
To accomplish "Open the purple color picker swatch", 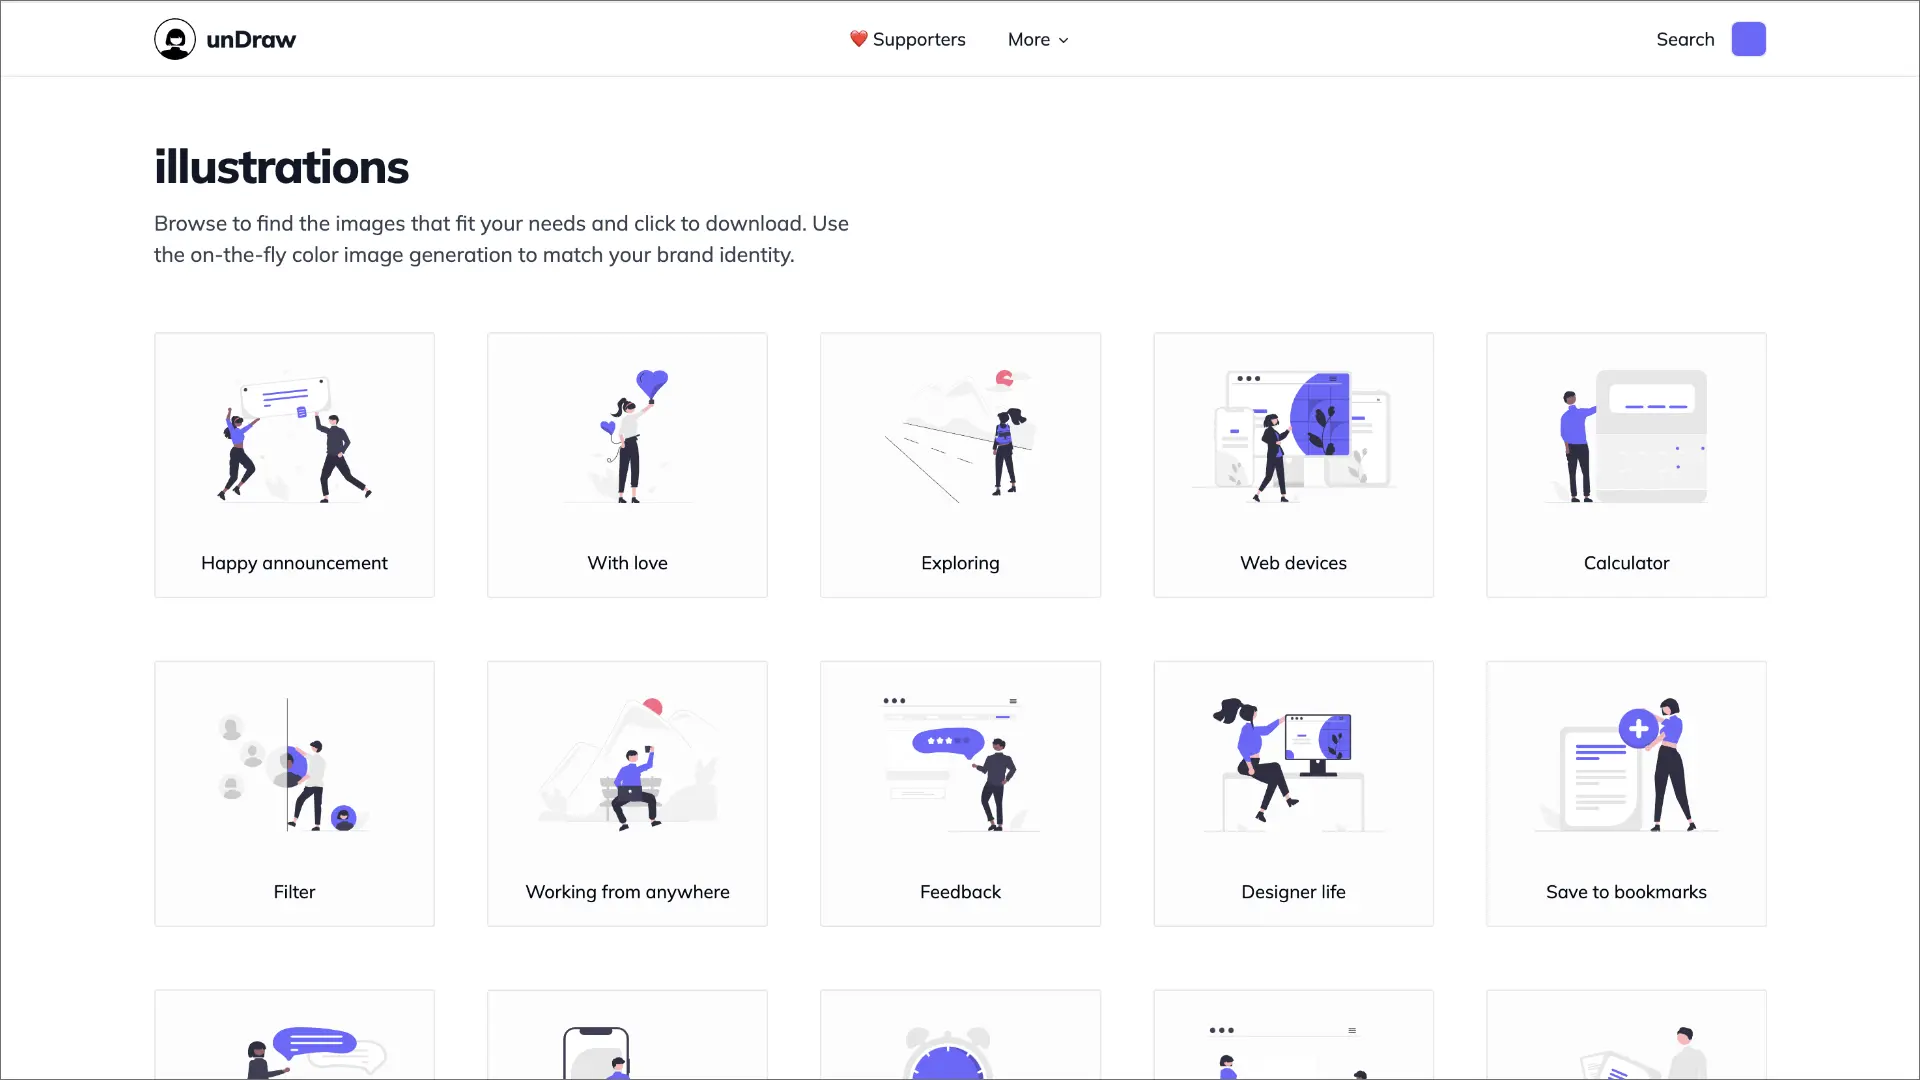I will 1748,39.
